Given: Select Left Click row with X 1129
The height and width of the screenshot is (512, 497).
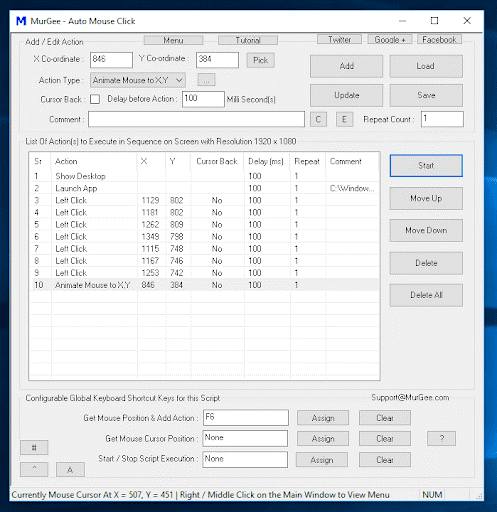Looking at the screenshot, I should pyautogui.click(x=204, y=200).
